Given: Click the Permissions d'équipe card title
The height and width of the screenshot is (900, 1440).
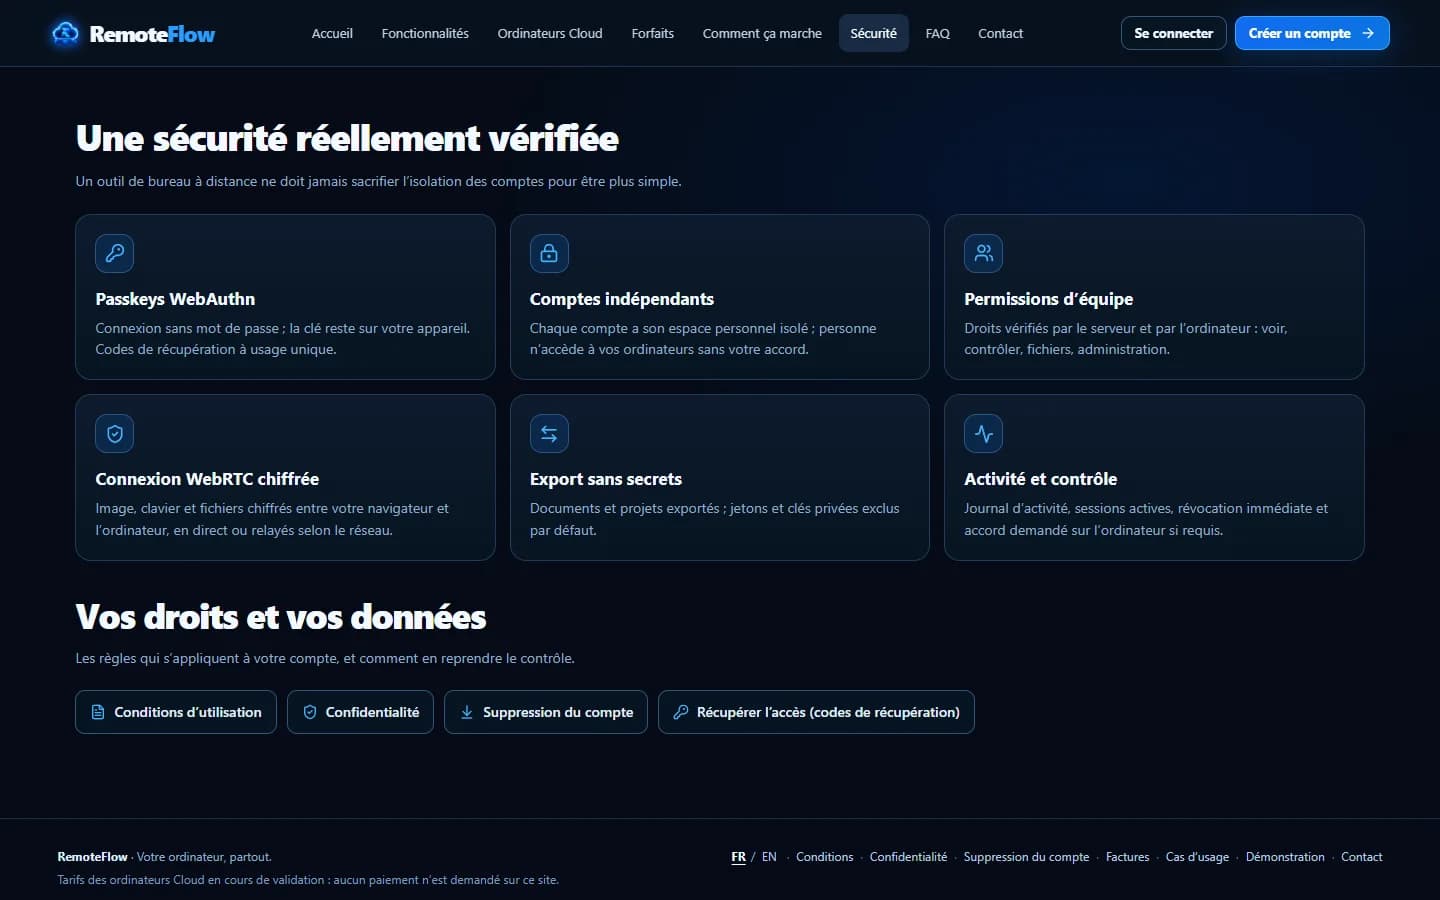Looking at the screenshot, I should [x=1049, y=299].
